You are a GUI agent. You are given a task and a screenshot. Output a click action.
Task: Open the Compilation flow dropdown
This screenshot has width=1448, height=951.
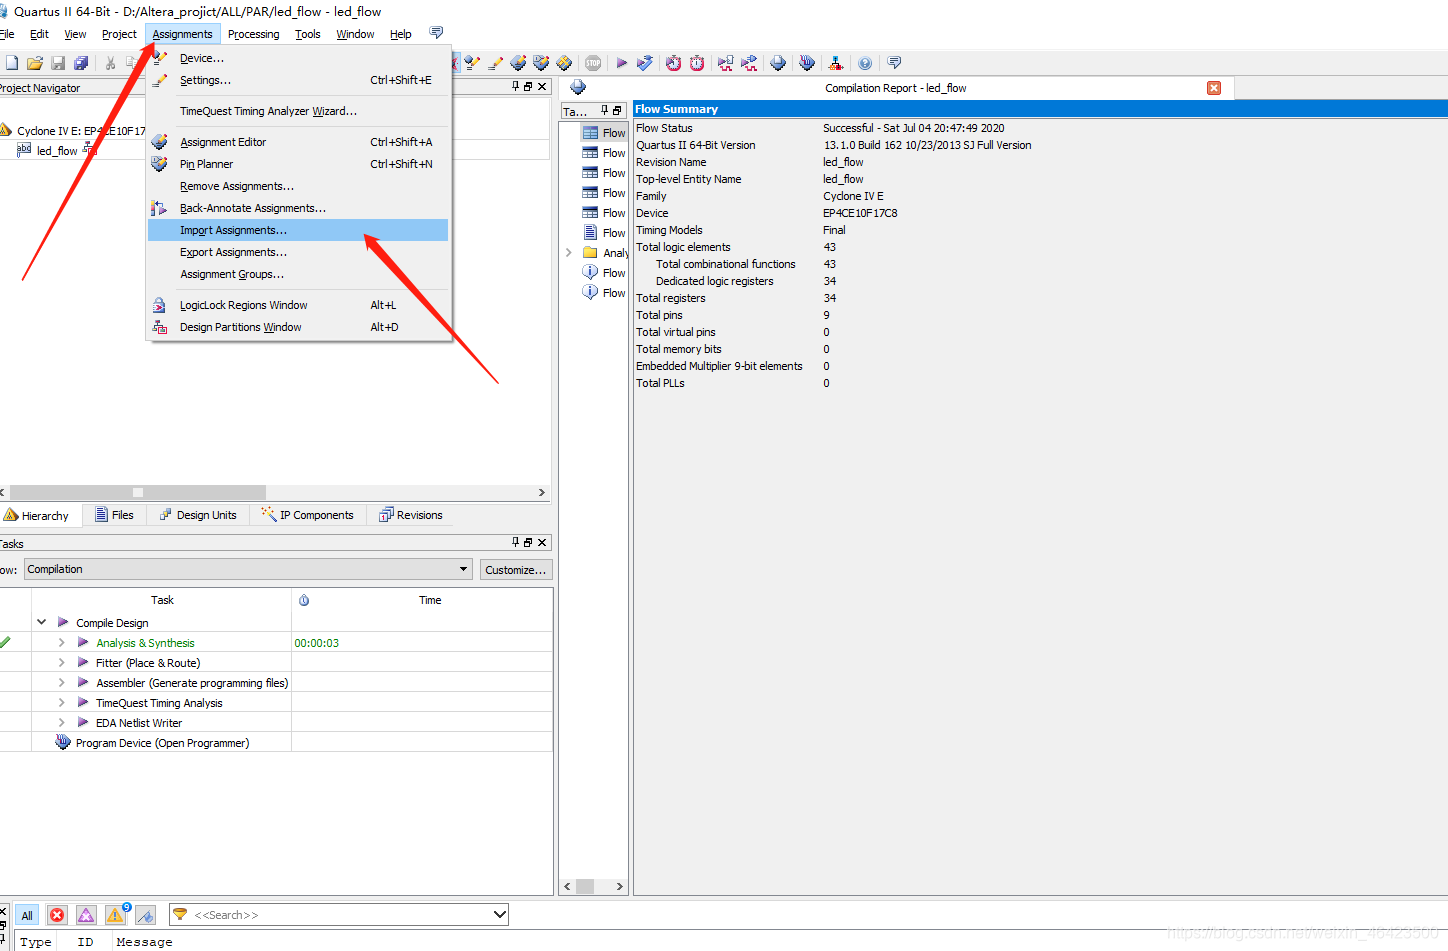click(x=463, y=569)
